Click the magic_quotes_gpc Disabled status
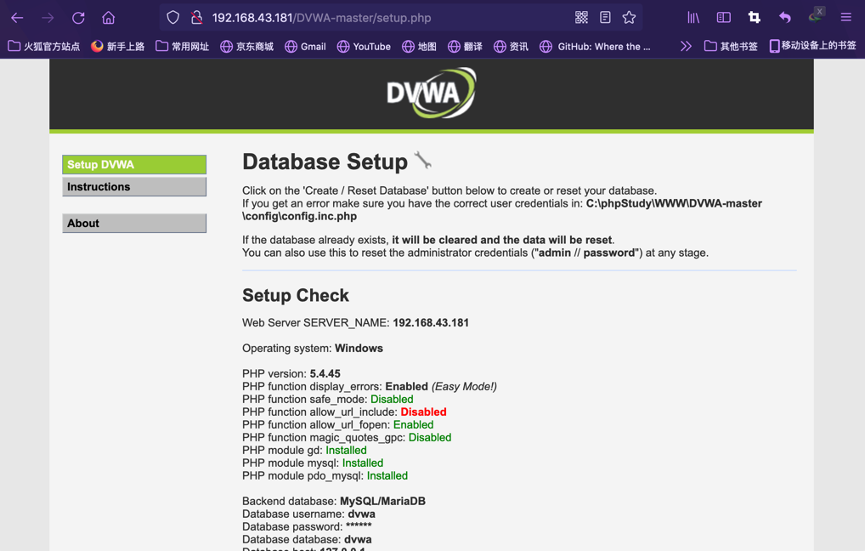 click(x=430, y=437)
